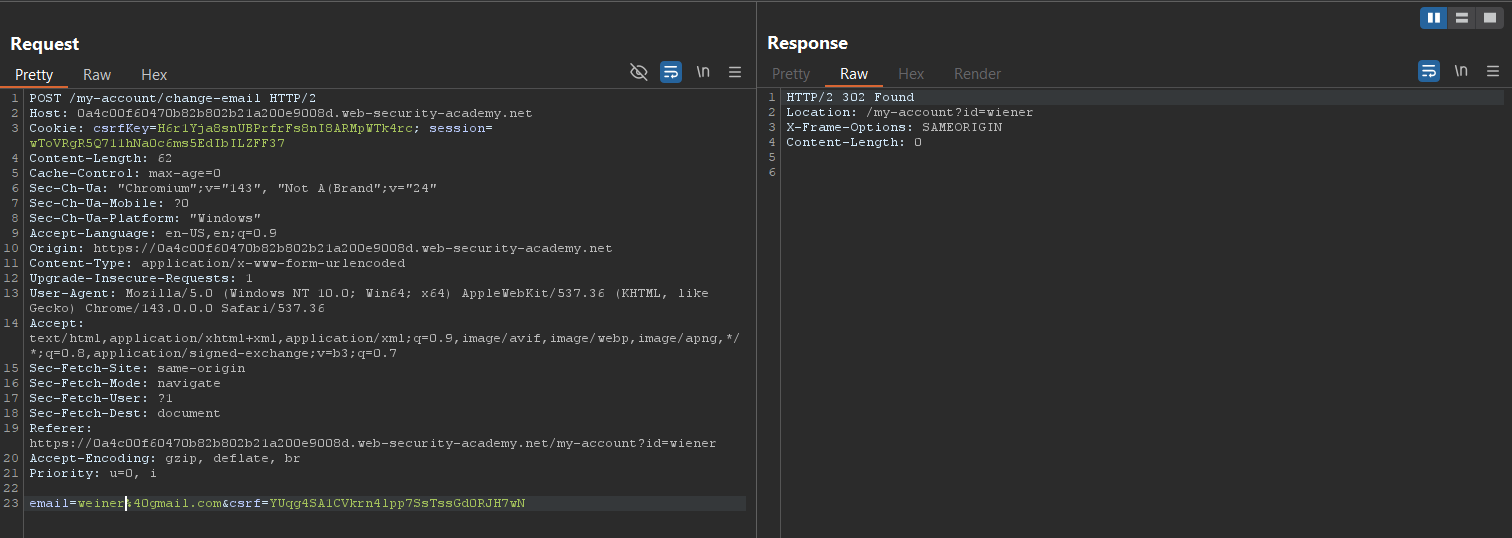
Task: Select the combined tabbed layout icon
Action: click(1490, 18)
